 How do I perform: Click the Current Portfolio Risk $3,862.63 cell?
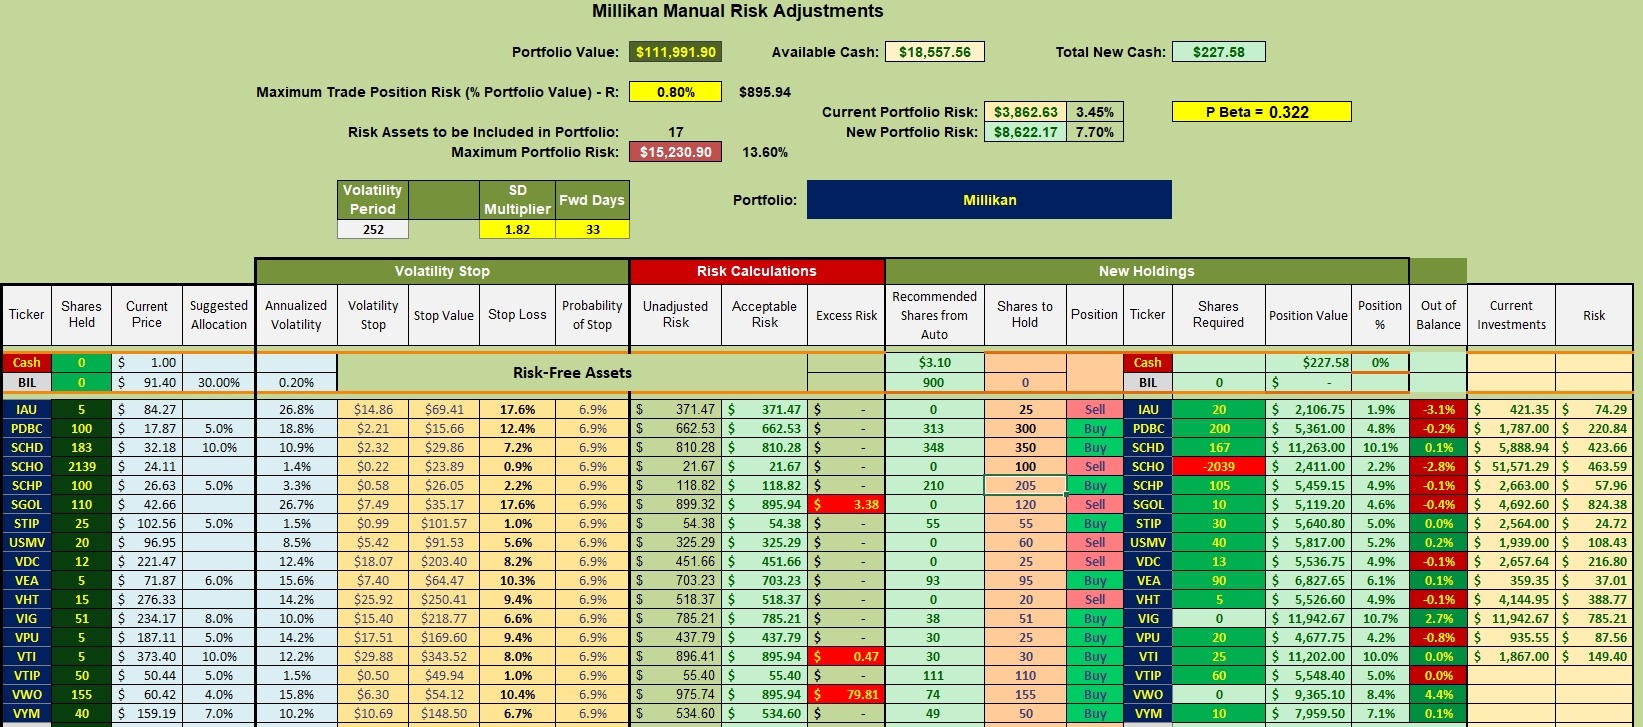coord(1025,112)
